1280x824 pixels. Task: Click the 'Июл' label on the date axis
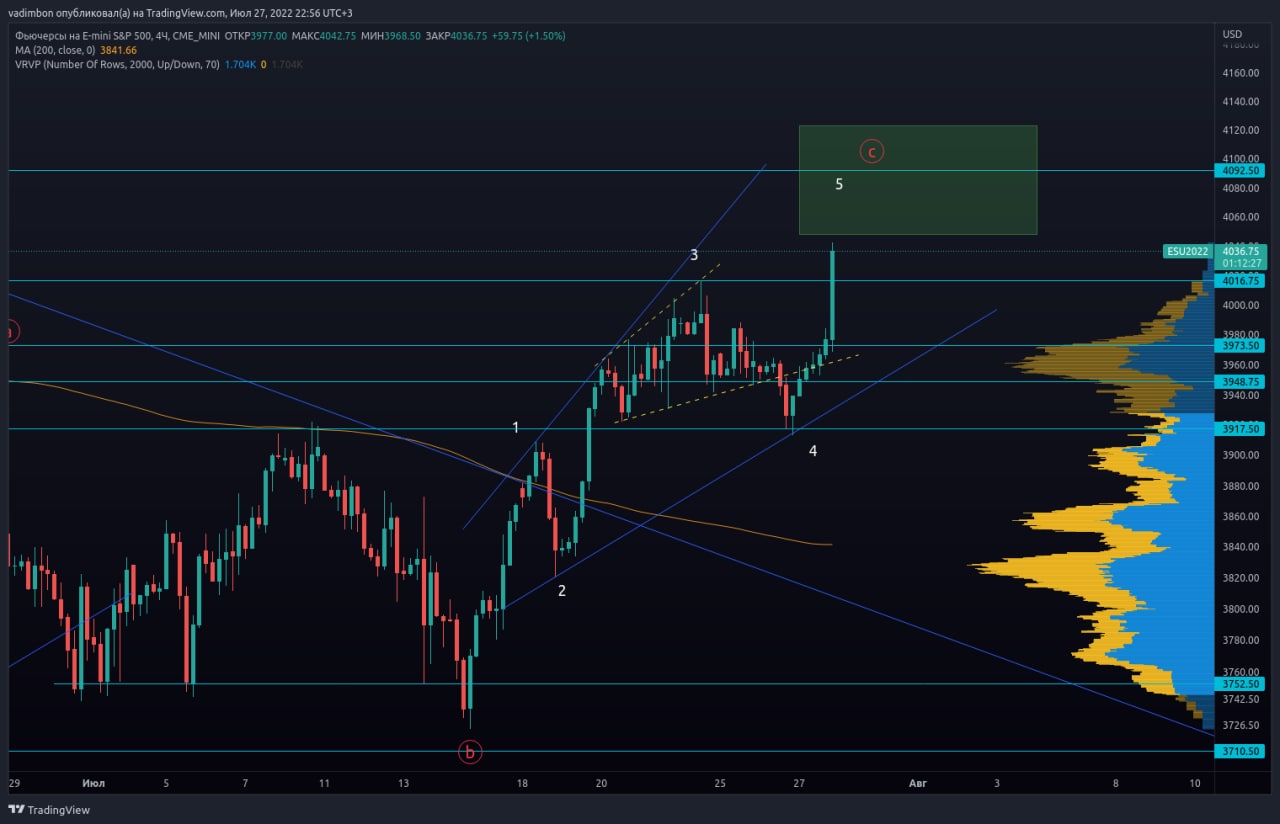(x=94, y=783)
